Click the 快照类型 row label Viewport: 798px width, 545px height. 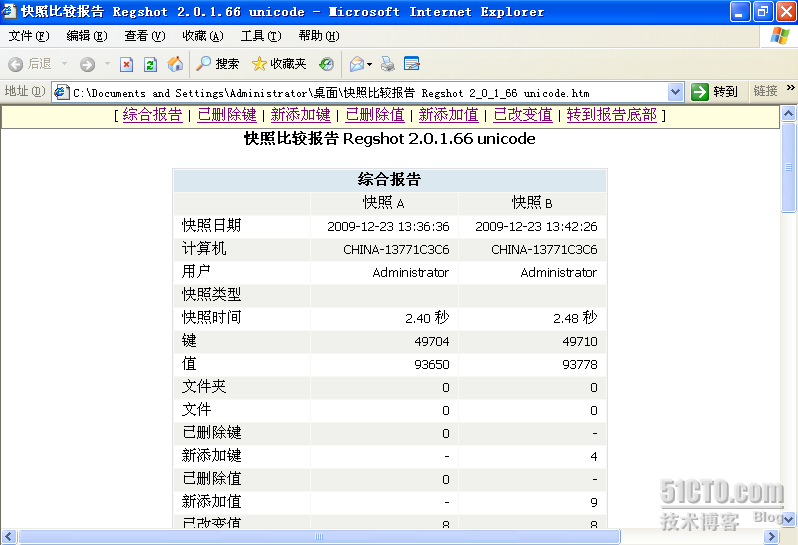(x=212, y=295)
